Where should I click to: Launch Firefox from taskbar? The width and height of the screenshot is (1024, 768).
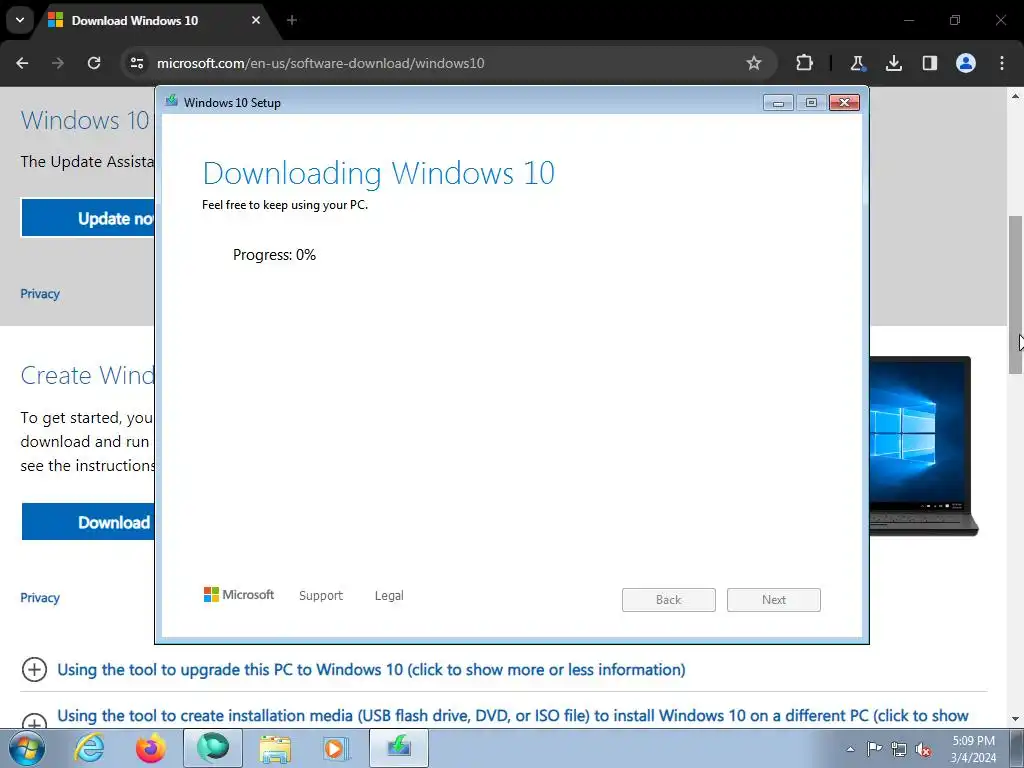pyautogui.click(x=150, y=748)
